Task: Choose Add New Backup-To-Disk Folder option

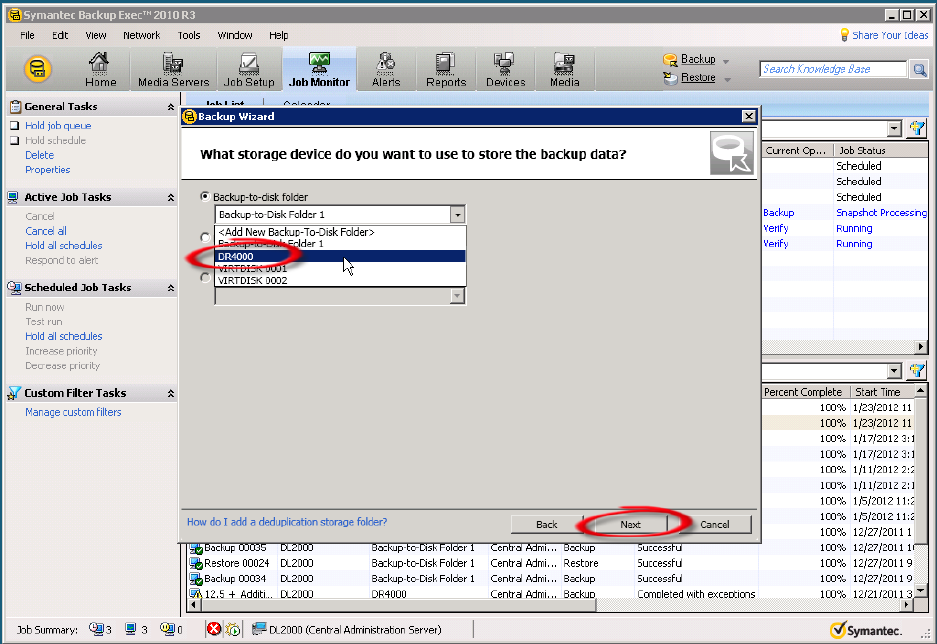Action: point(340,232)
